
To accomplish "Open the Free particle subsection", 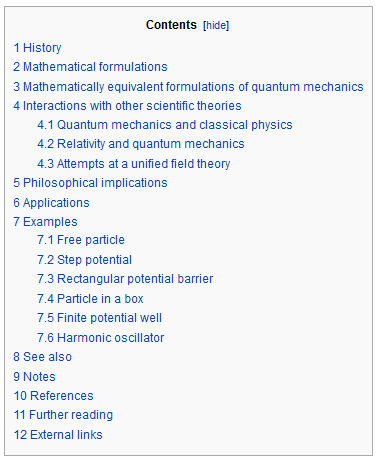I will 81,240.
